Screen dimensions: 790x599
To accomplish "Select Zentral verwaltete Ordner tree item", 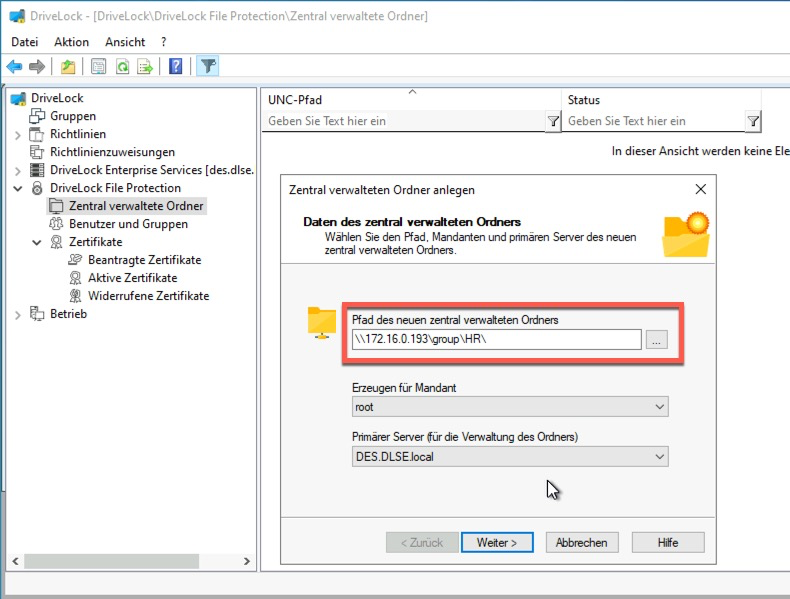I will coord(136,206).
